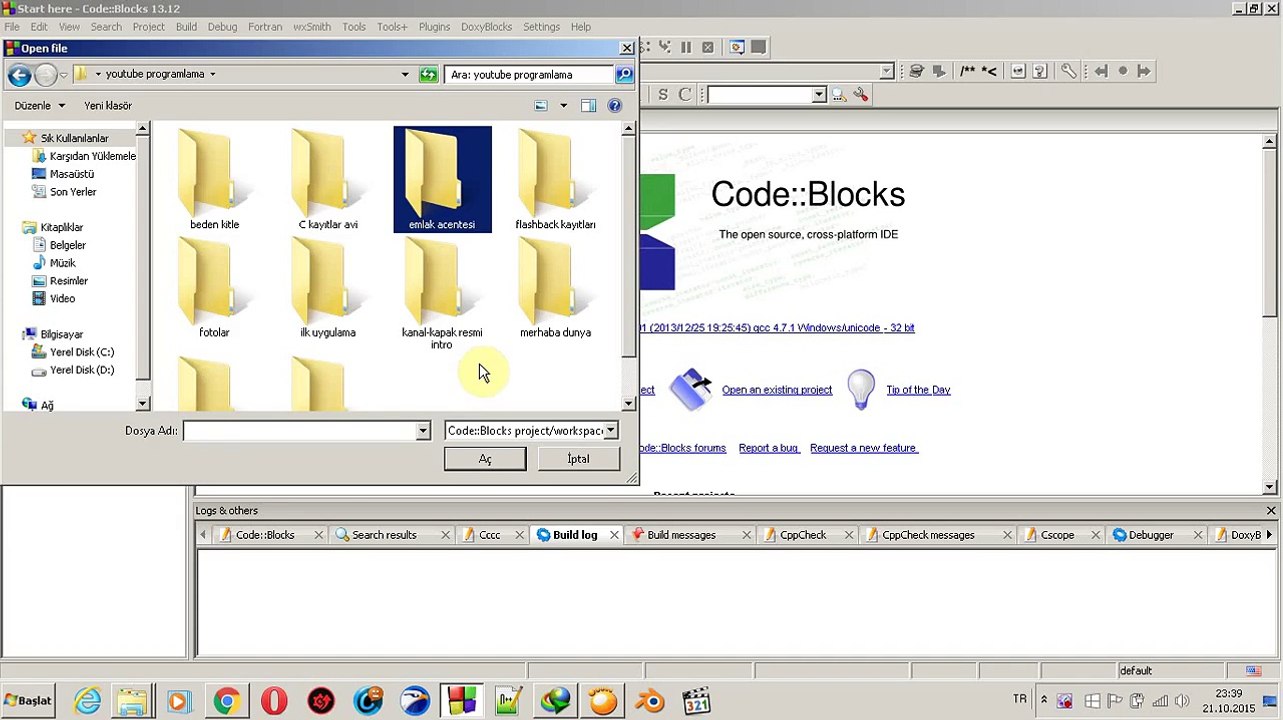
Task: Expand the Dosya Adı dropdown arrow
Action: click(423, 431)
